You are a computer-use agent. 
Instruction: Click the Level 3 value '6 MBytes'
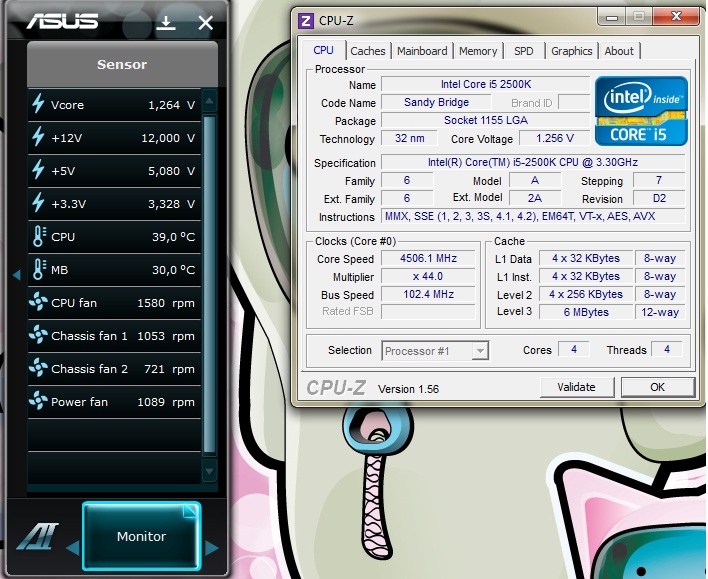pyautogui.click(x=586, y=312)
